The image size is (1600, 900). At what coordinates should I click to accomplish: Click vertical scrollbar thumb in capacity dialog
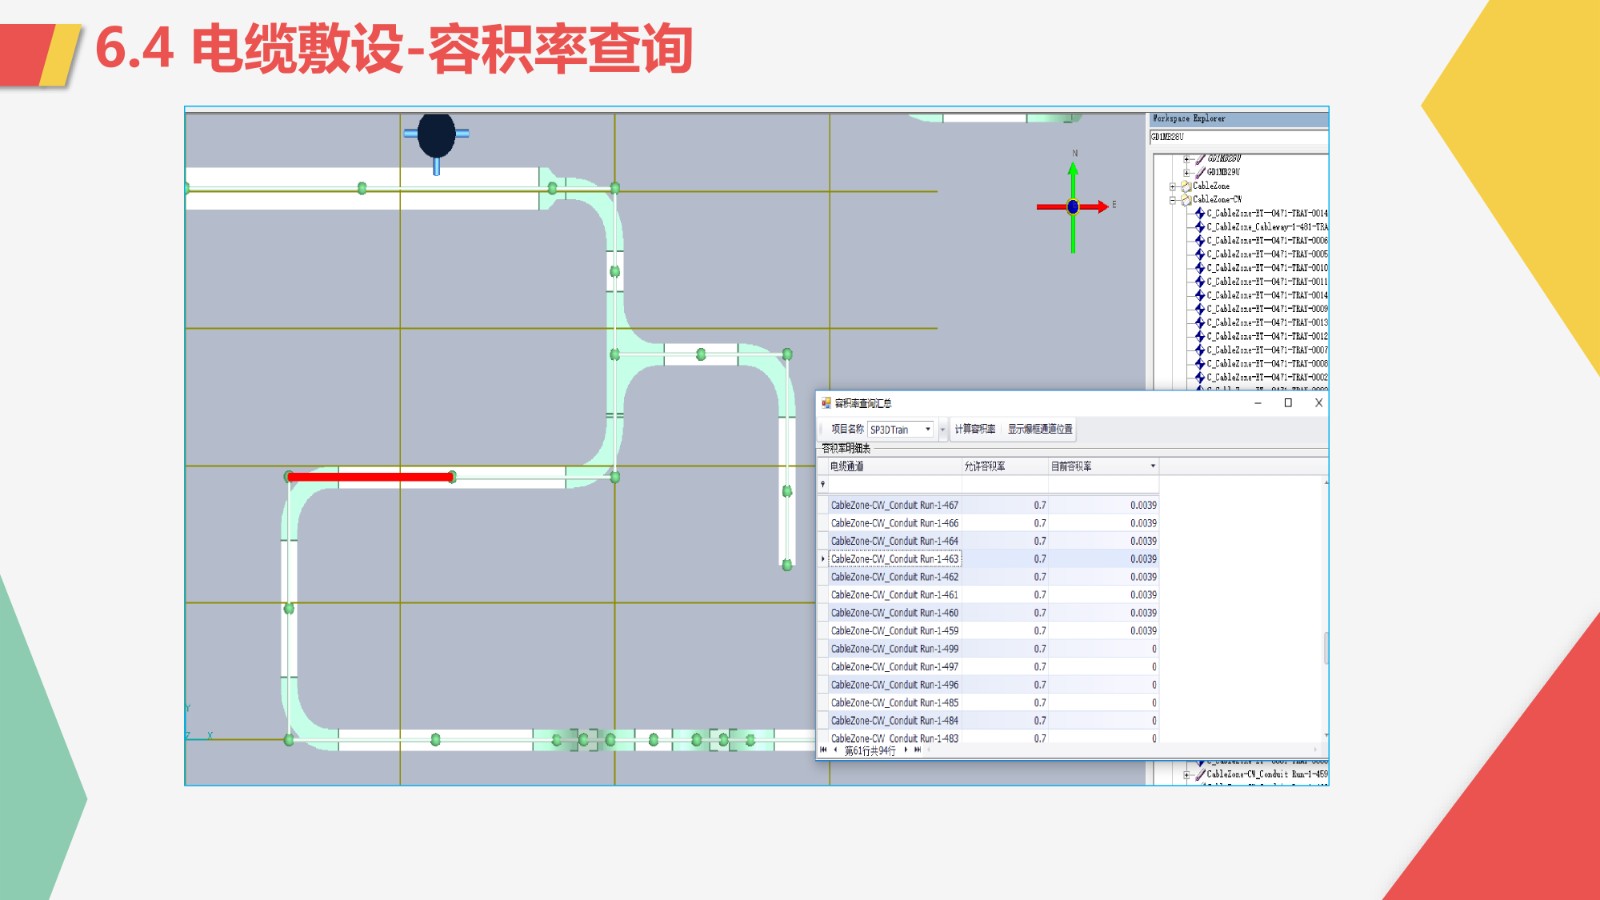click(x=1326, y=648)
